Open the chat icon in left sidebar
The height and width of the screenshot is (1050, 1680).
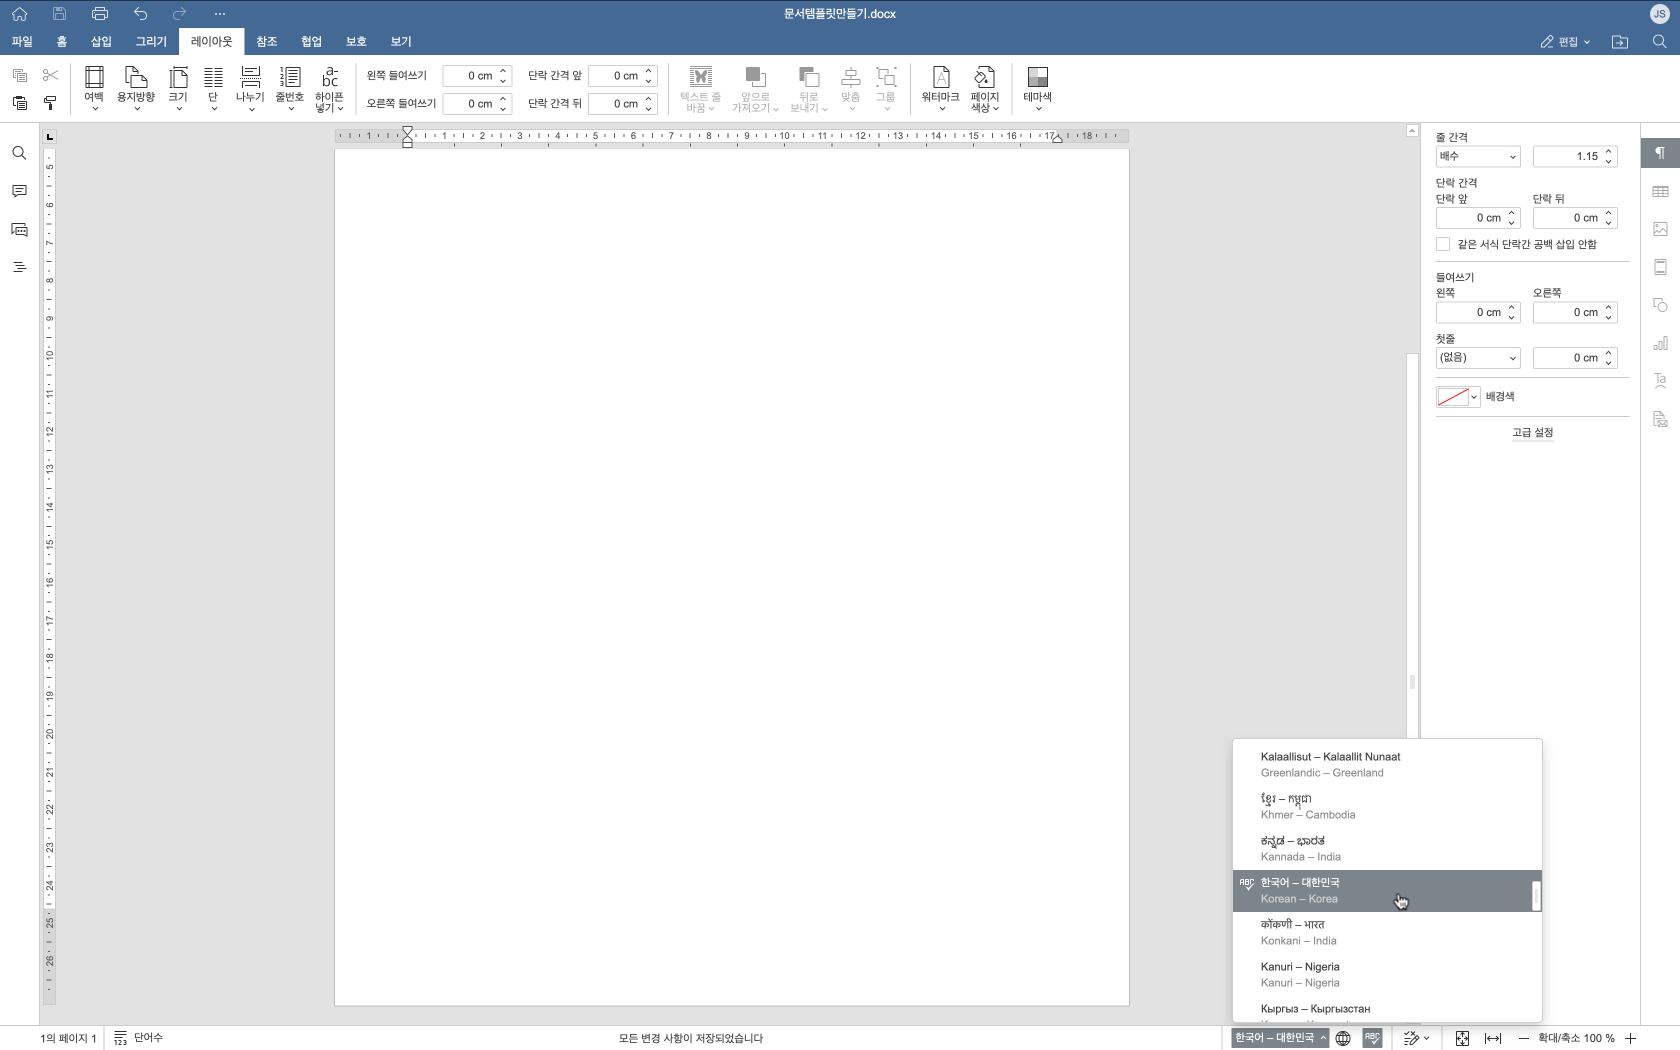click(19, 229)
